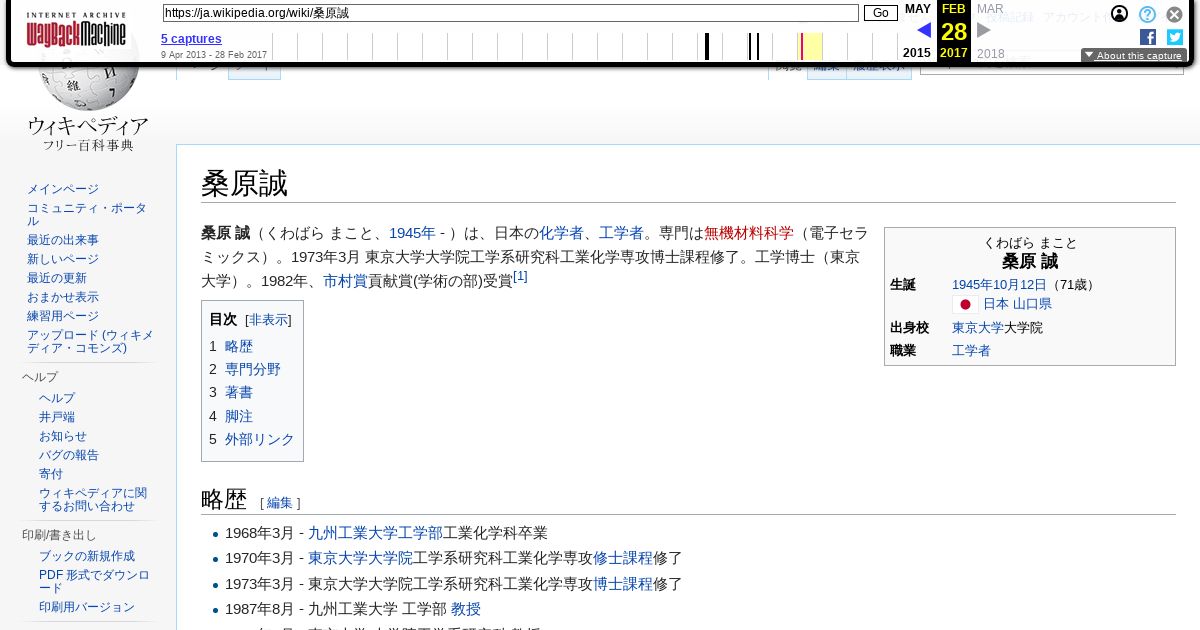
Task: Click the Wayback URL input field
Action: 510,13
